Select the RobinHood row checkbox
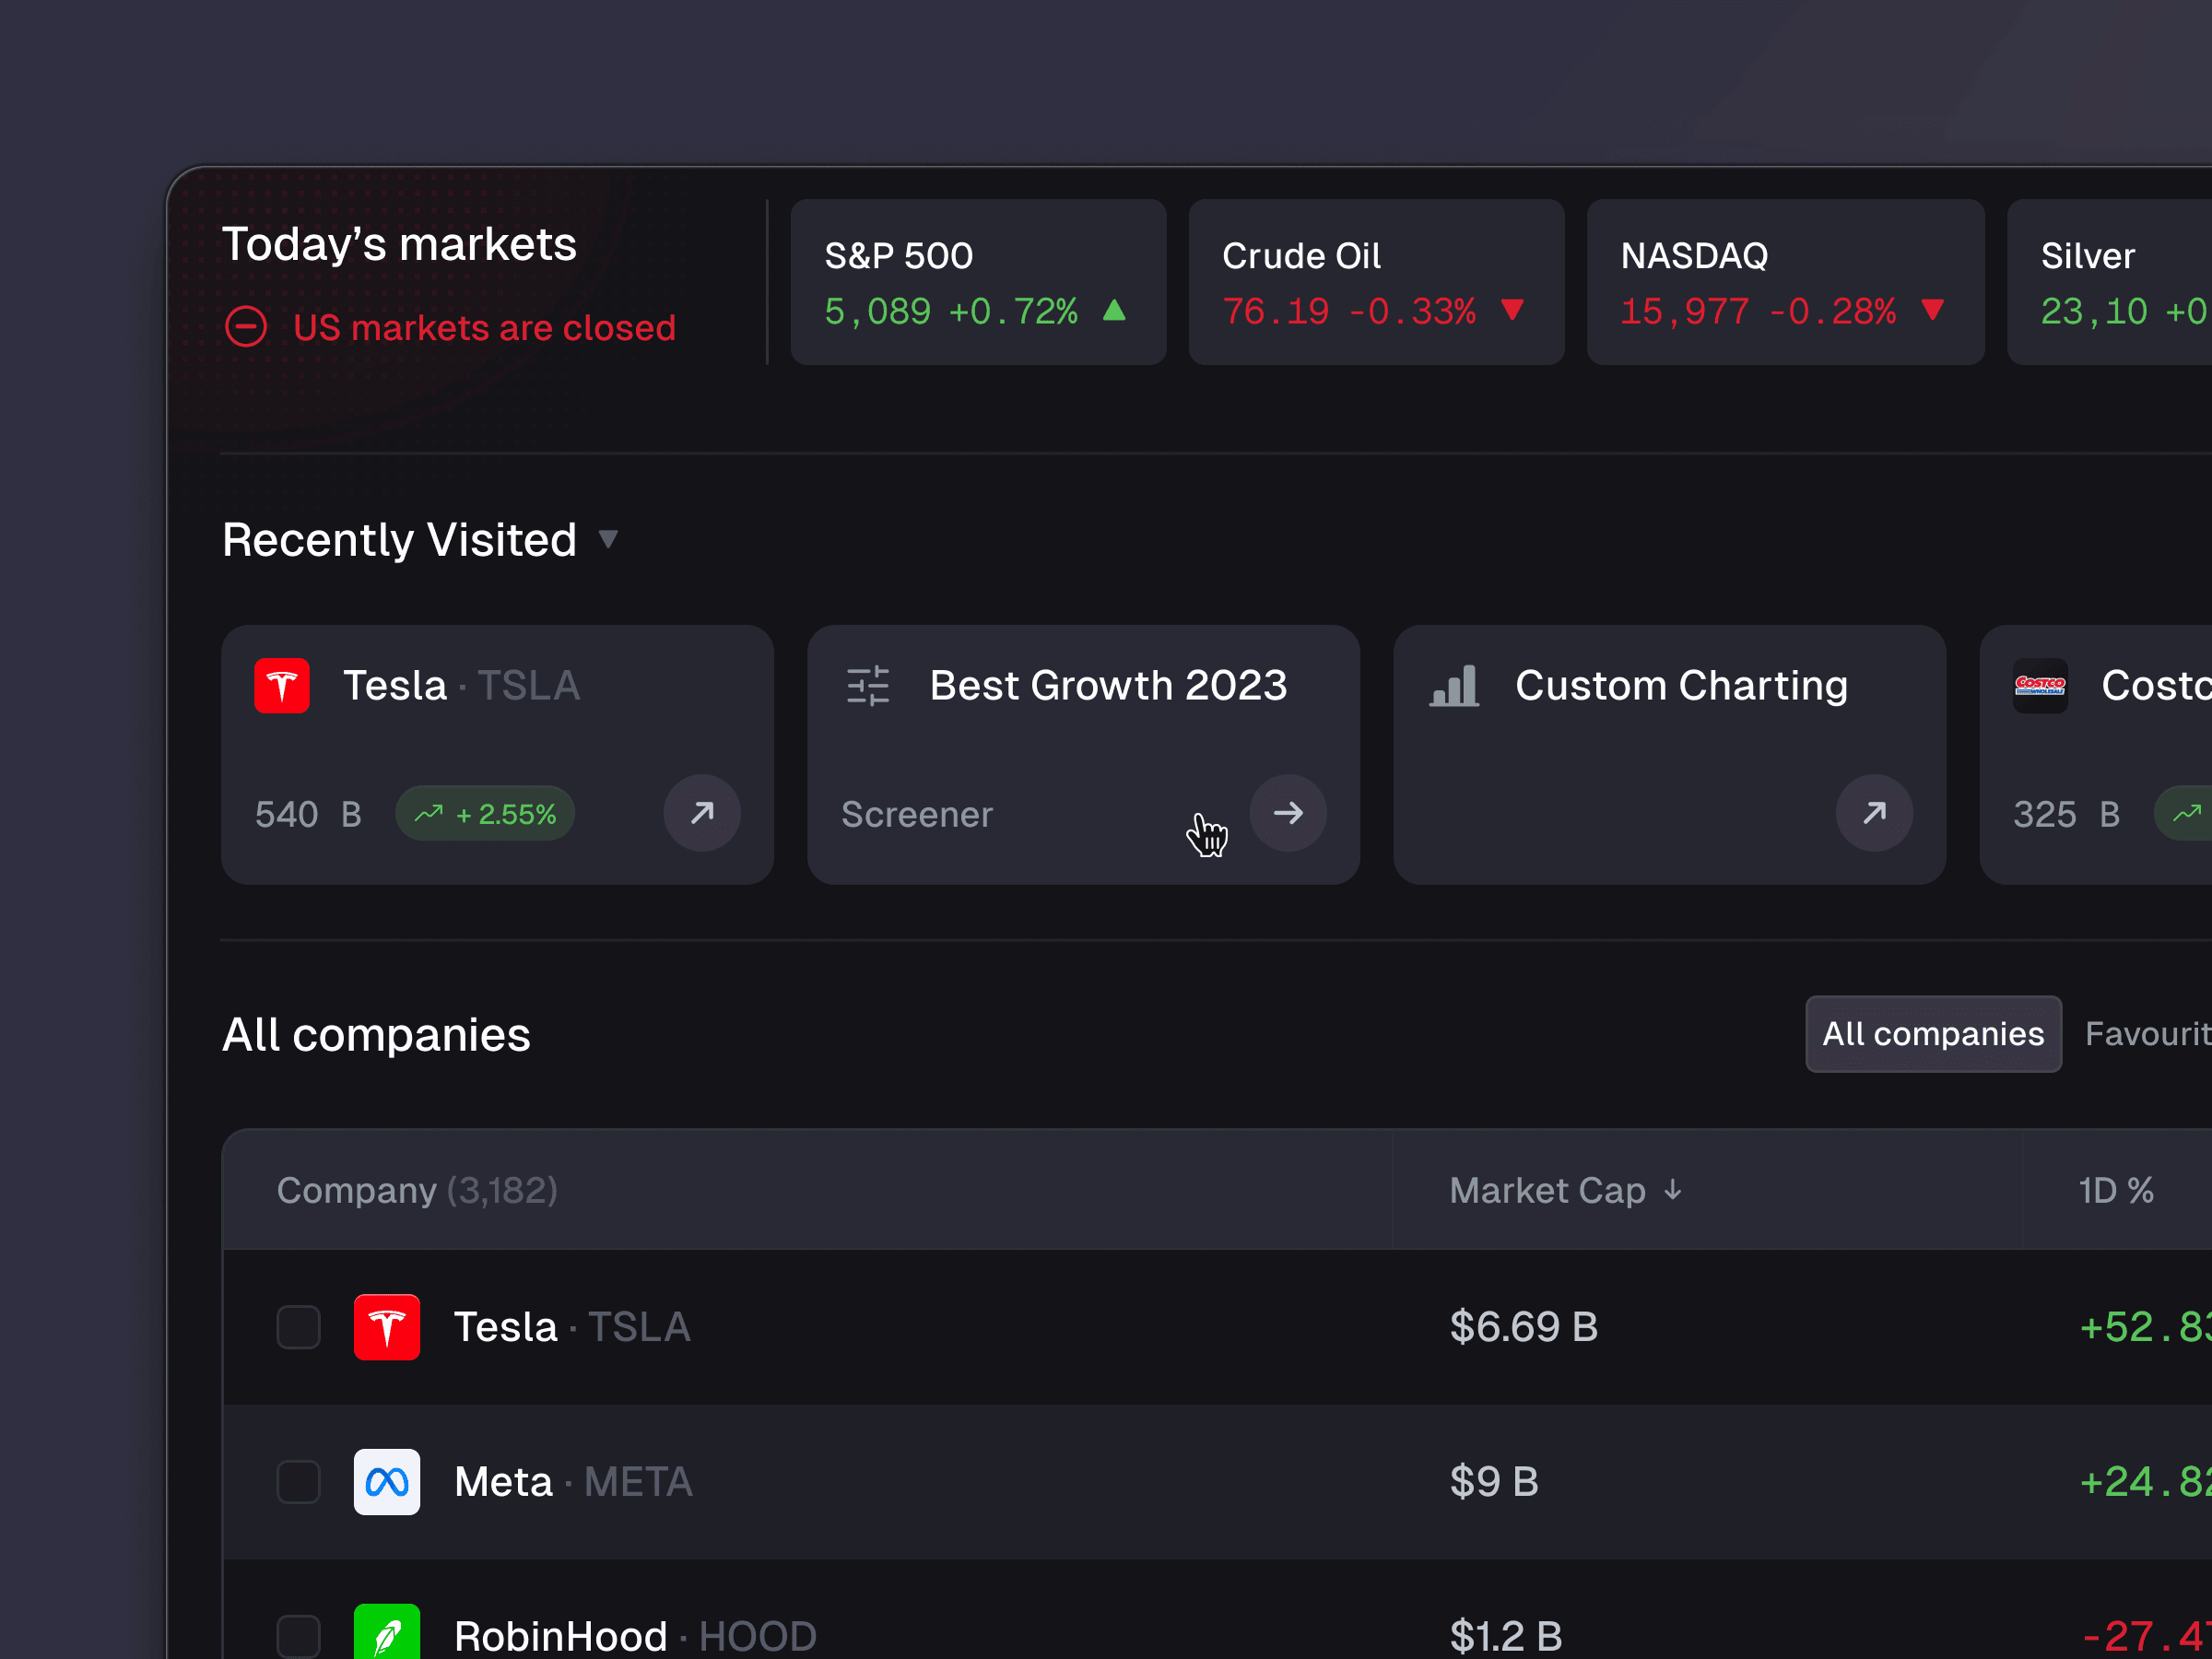The image size is (2212, 1659). pyautogui.click(x=298, y=1635)
